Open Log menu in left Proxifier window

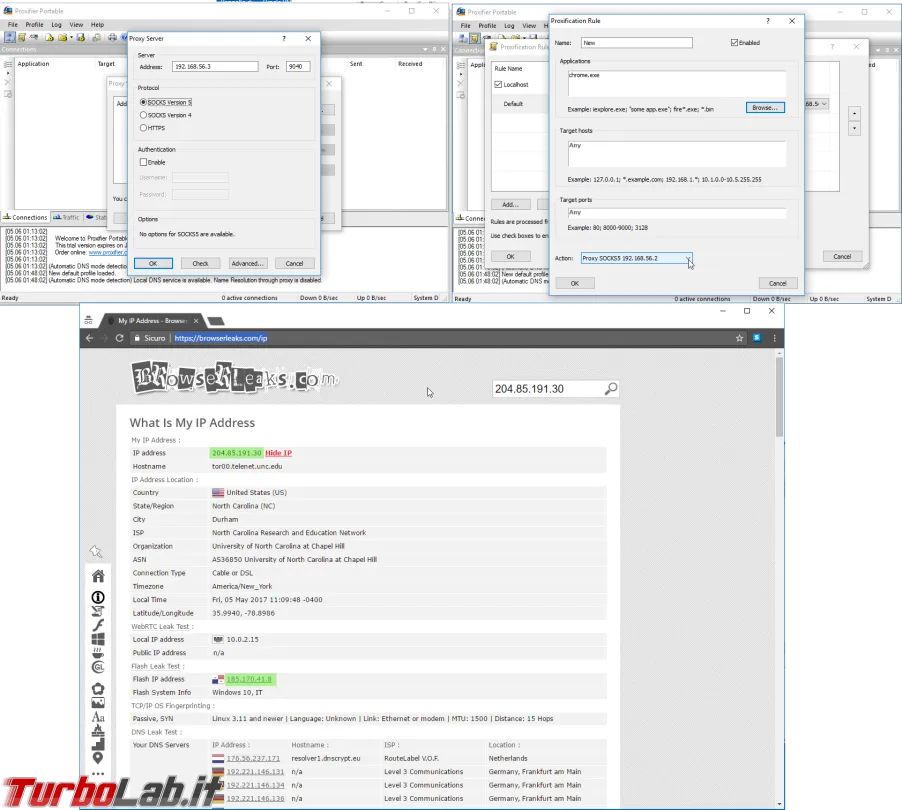point(56,25)
